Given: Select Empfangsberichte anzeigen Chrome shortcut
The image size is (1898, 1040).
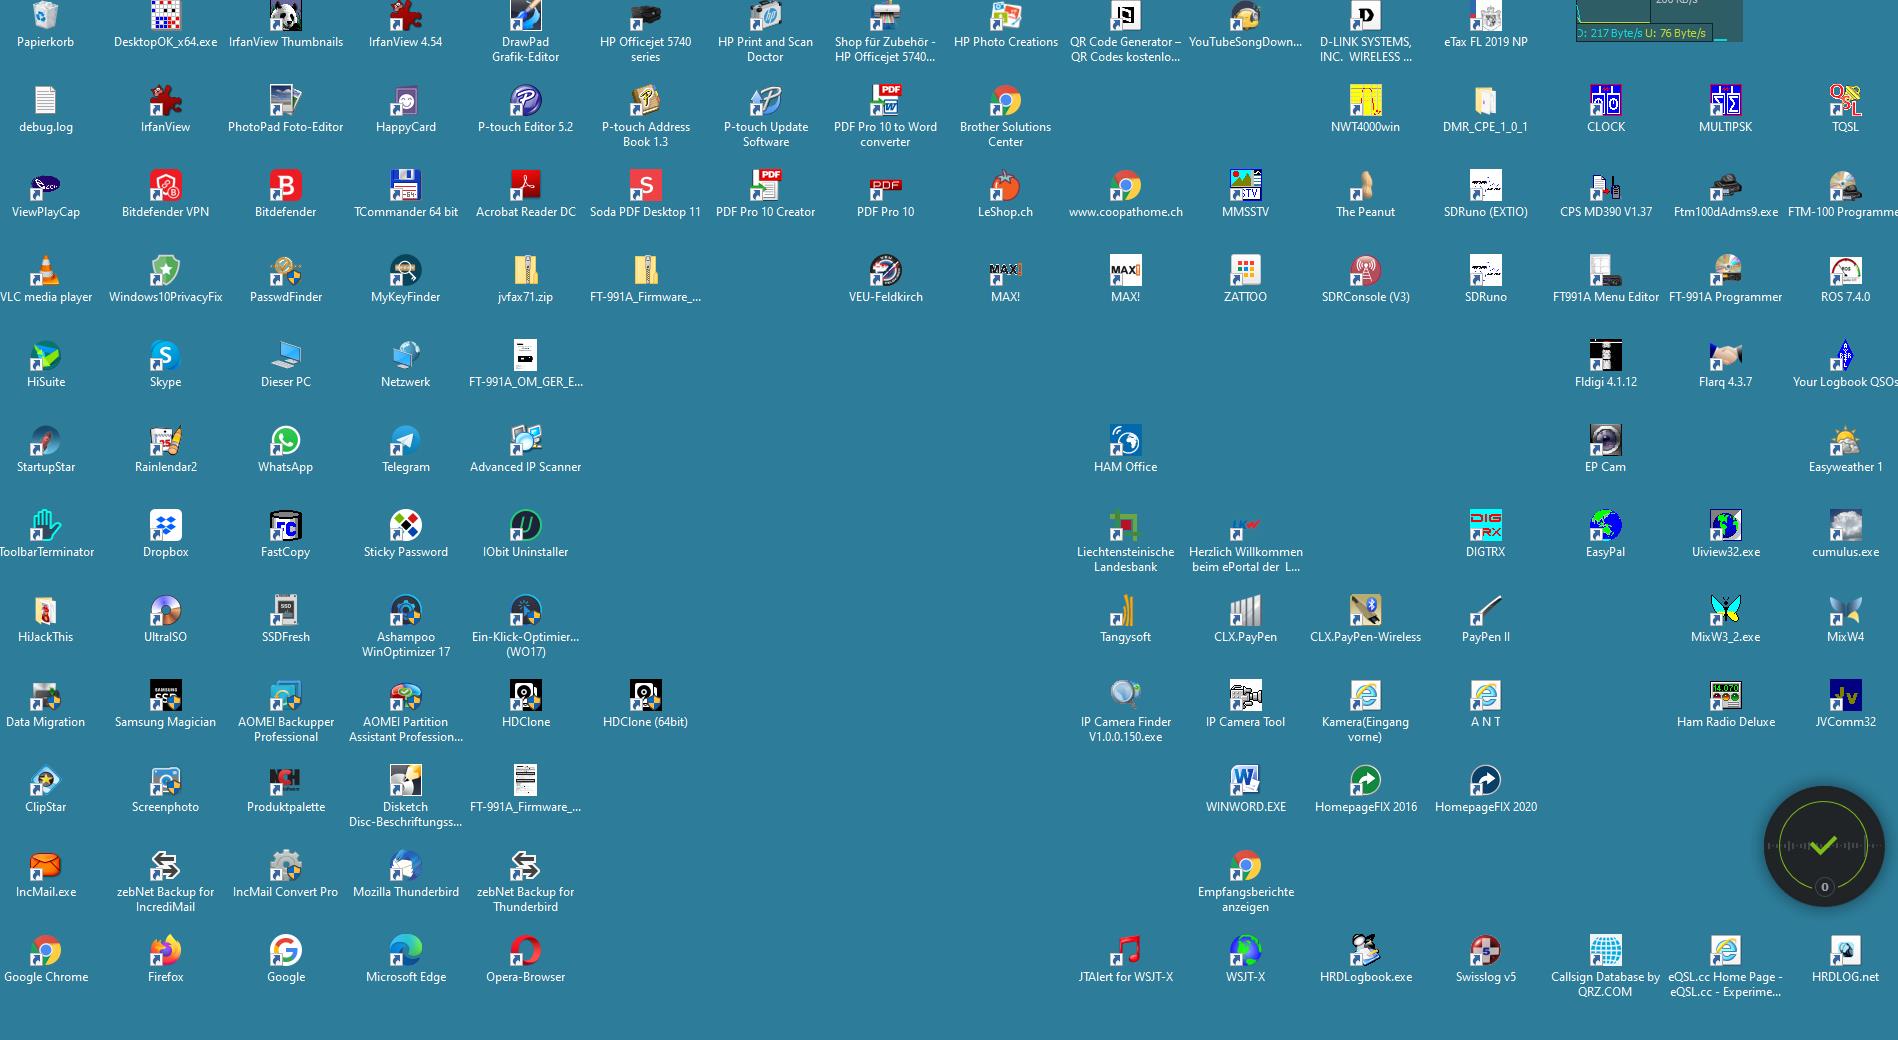Looking at the screenshot, I should [x=1246, y=866].
